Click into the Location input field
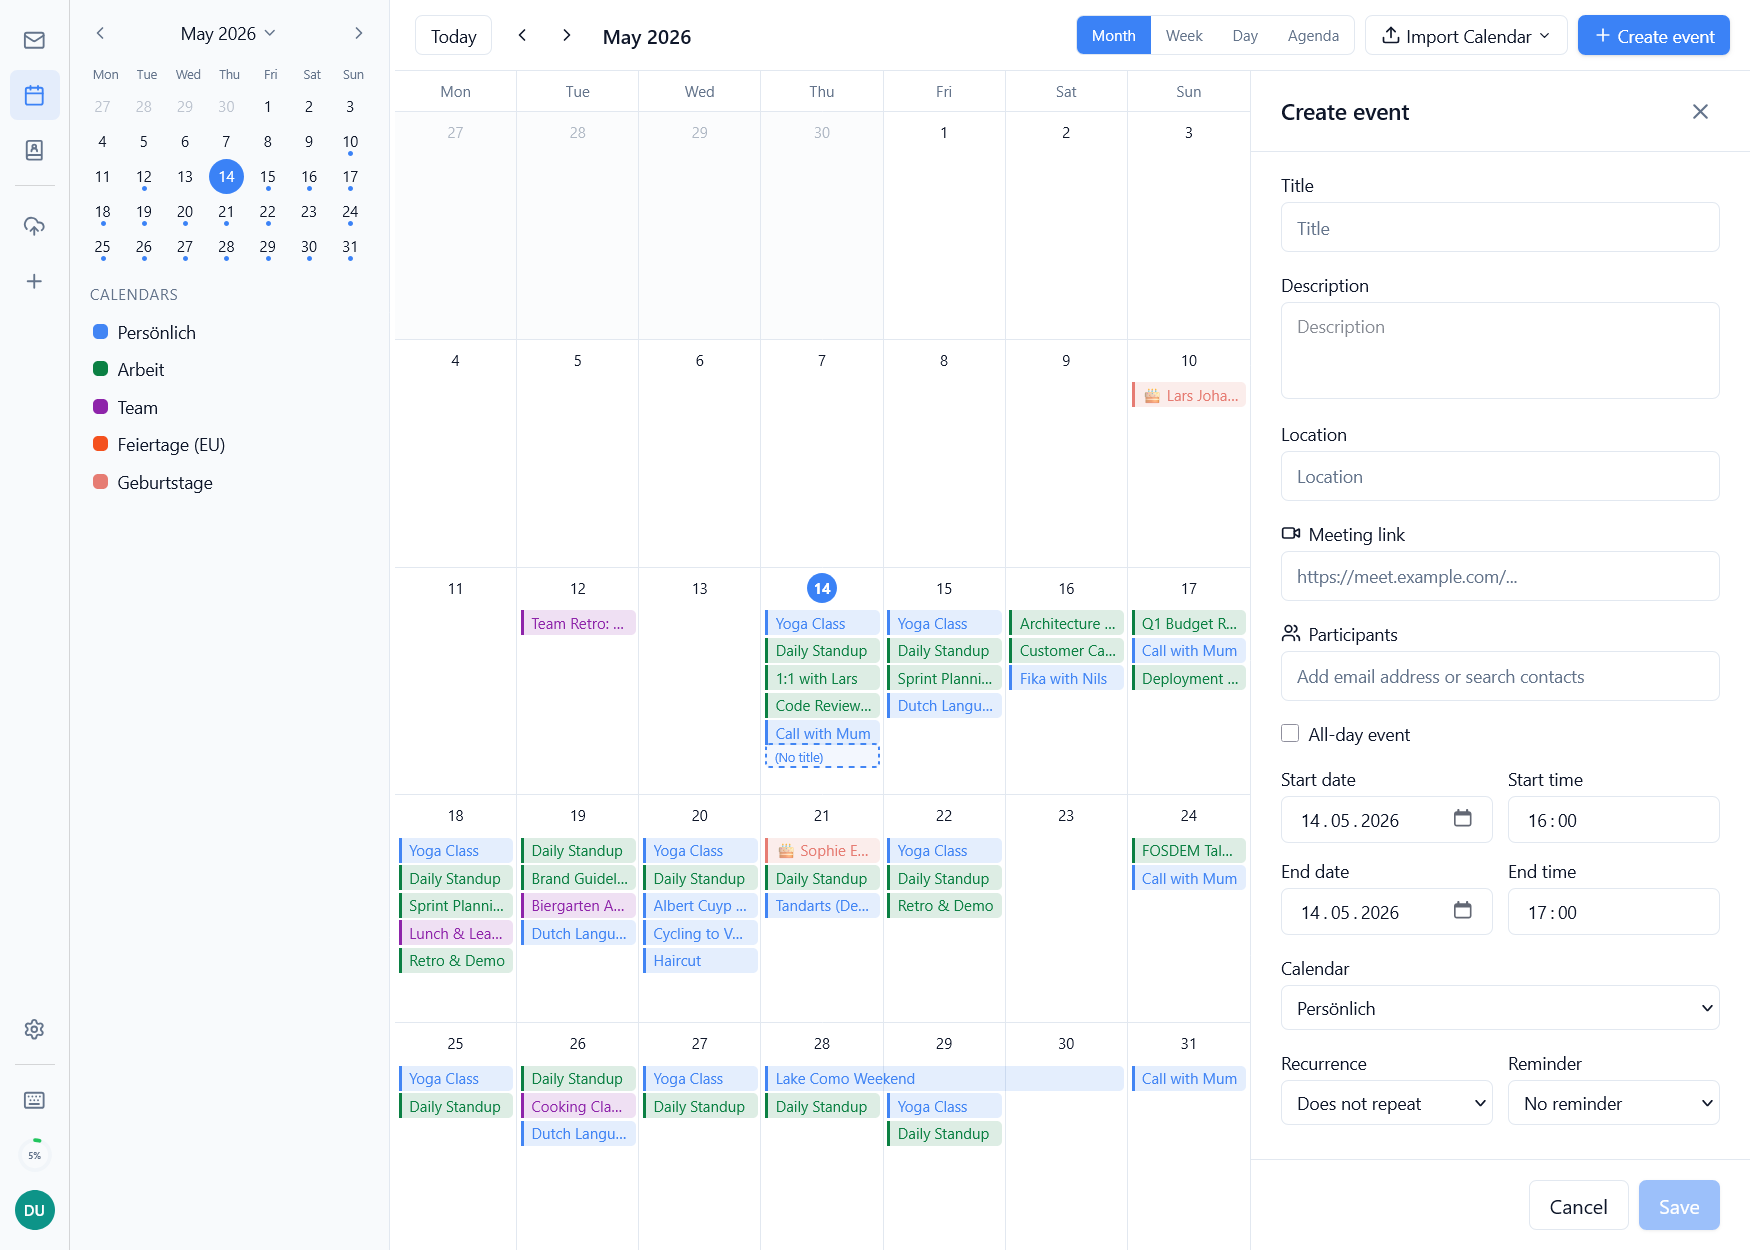1750x1250 pixels. tap(1500, 476)
